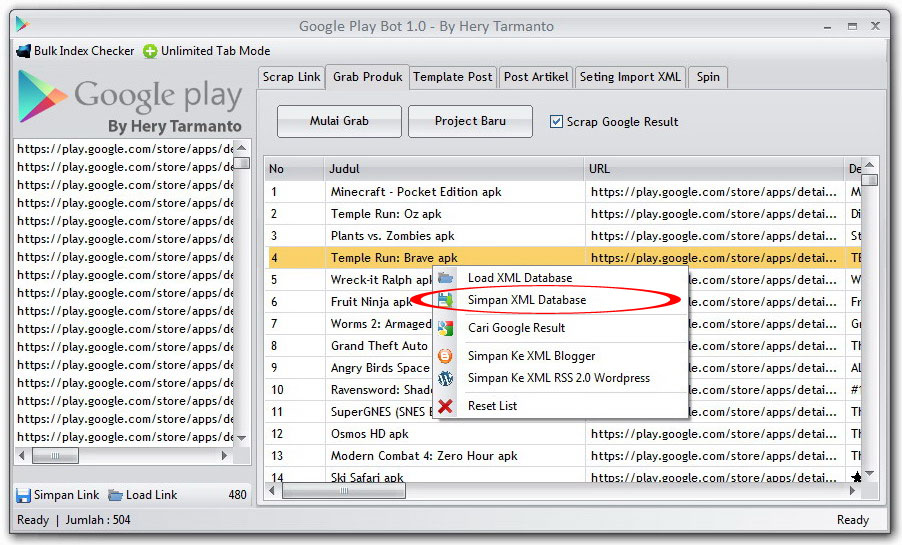Viewport: 902px width, 545px height.
Task: Choose Simpan XML Database menu entry
Action: pos(560,300)
